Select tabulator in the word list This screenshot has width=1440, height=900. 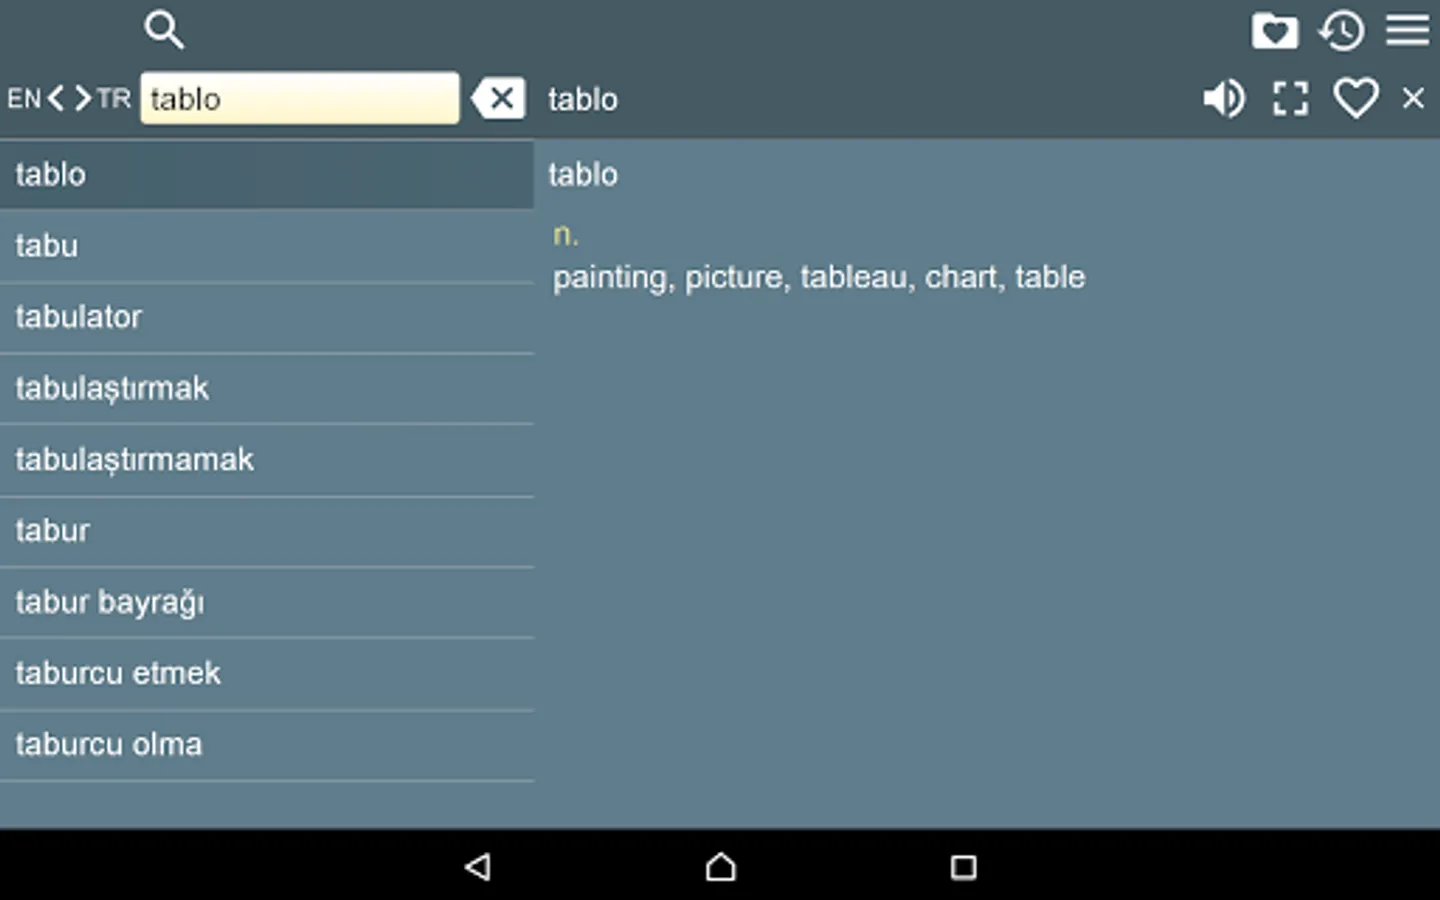click(x=266, y=317)
